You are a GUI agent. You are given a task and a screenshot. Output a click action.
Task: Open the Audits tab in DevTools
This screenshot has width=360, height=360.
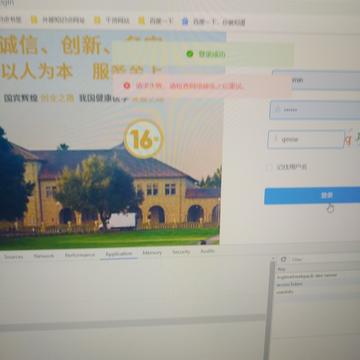[x=208, y=251]
